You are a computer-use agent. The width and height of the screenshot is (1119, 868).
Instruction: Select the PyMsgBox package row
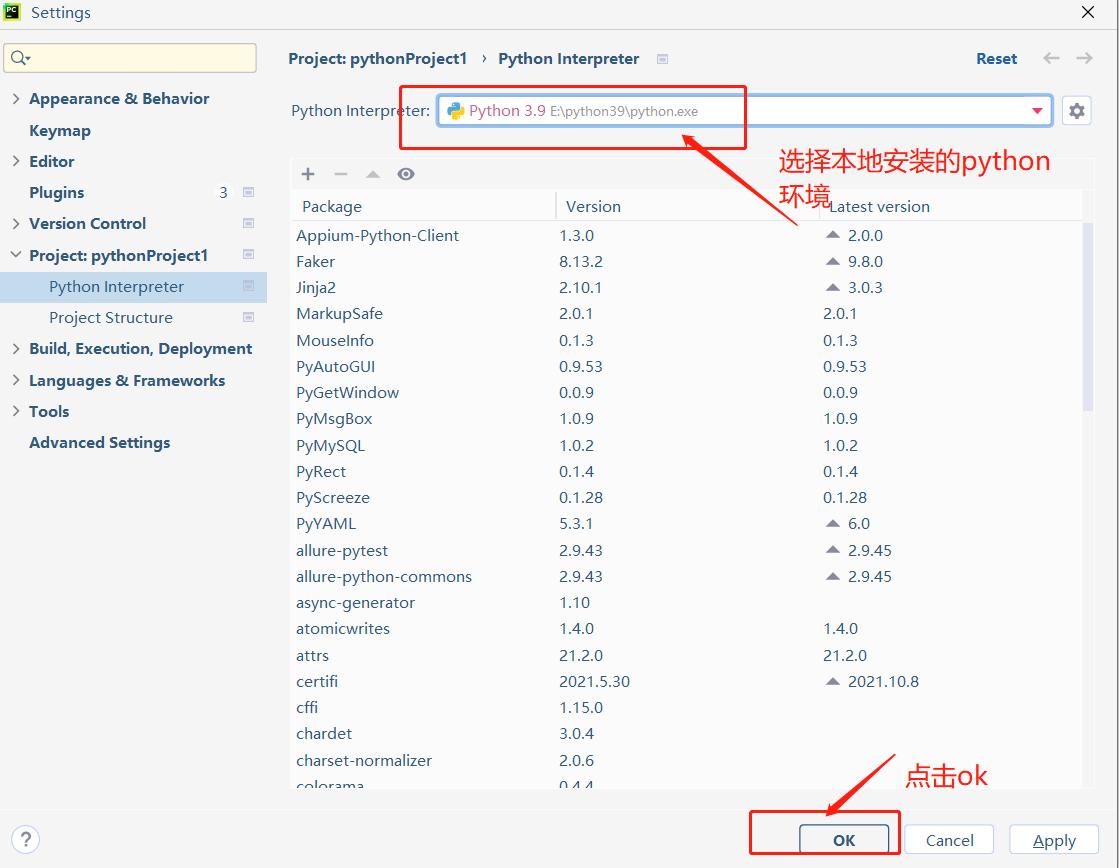point(687,418)
